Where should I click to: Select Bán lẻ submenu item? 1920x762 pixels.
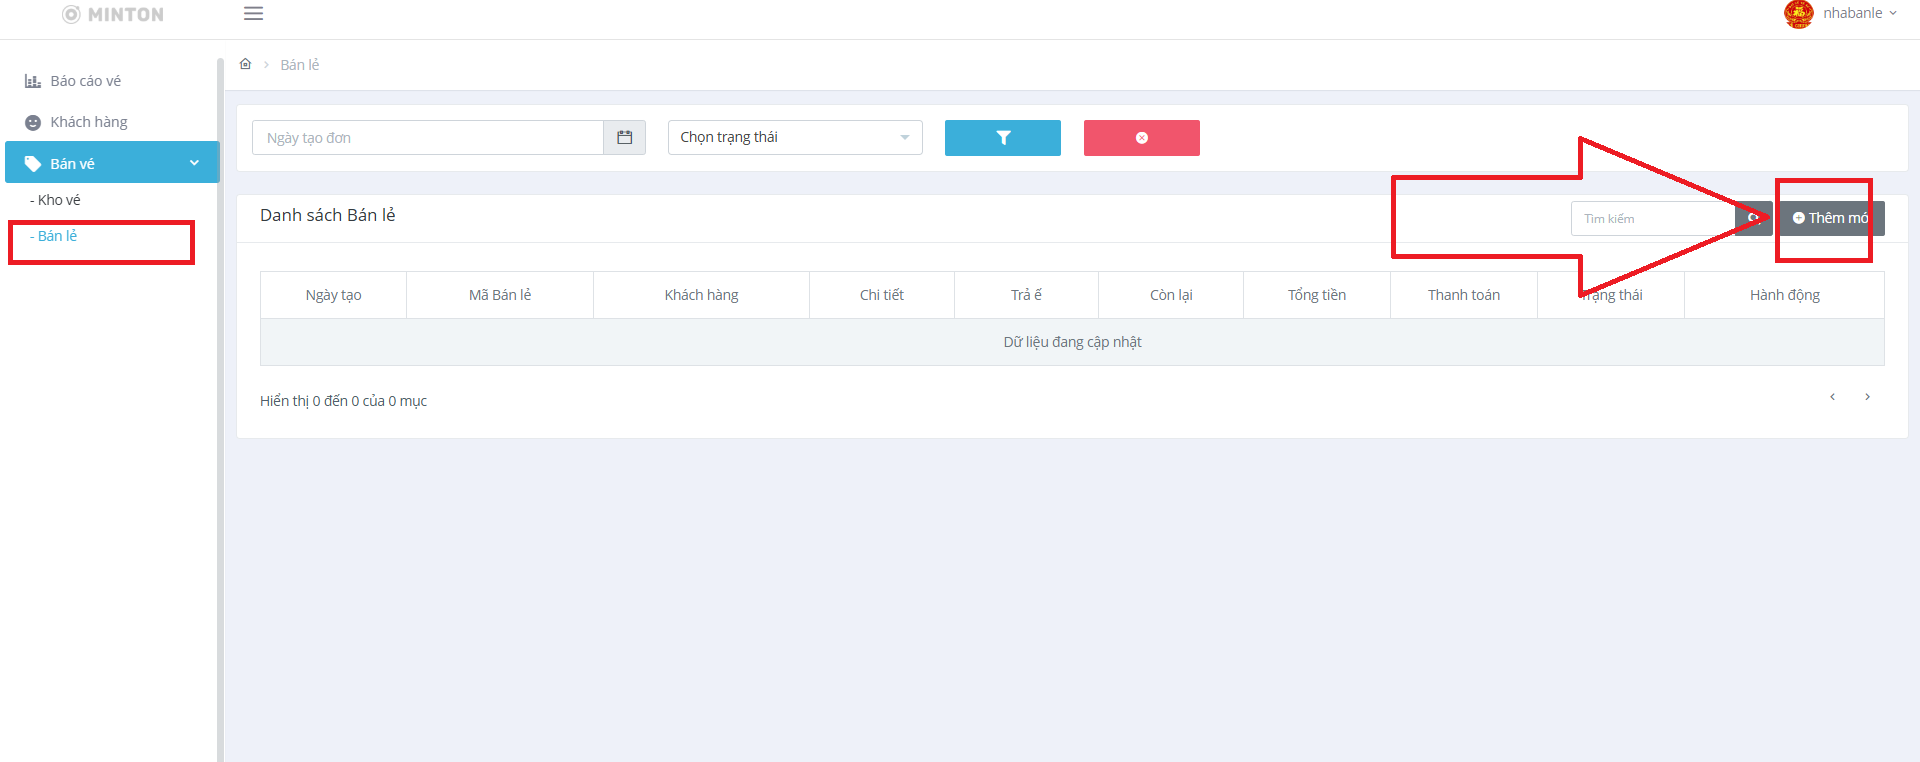pos(57,236)
